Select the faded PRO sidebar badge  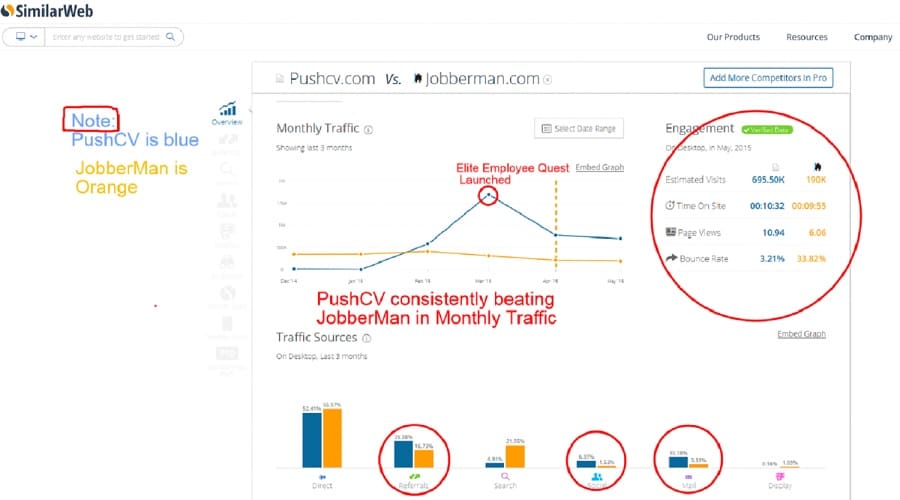pos(227,352)
